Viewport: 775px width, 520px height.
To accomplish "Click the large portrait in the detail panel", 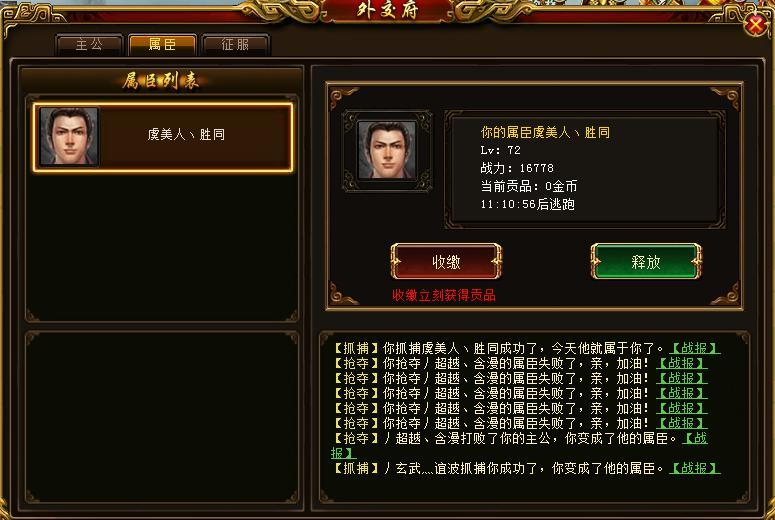I will (387, 150).
